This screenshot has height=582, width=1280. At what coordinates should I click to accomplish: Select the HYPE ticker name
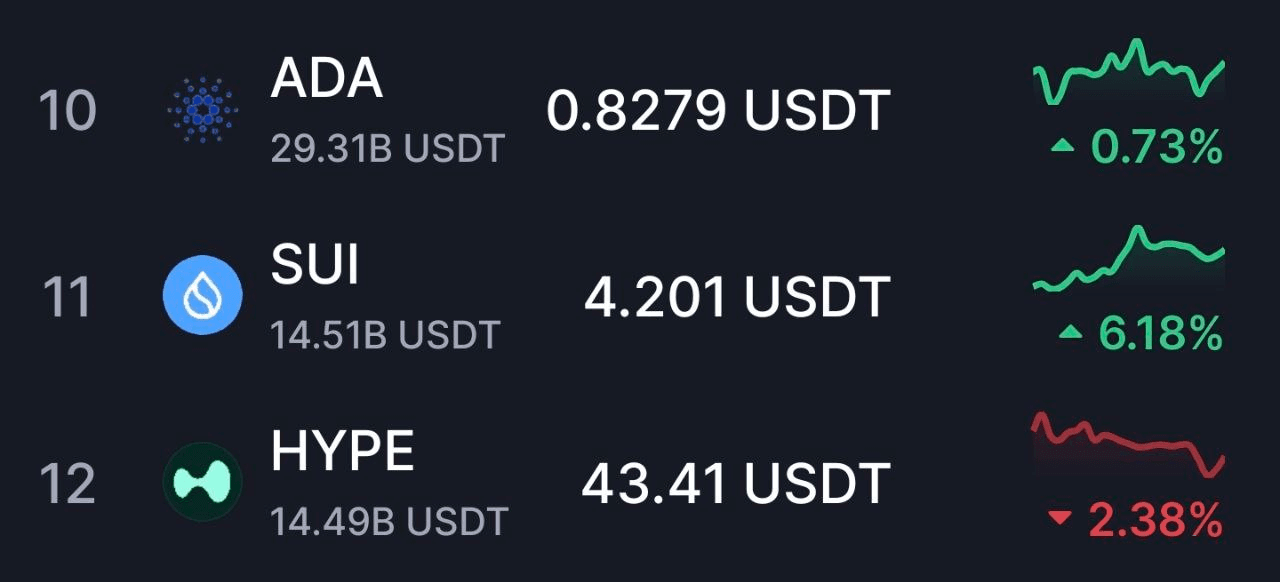click(x=343, y=452)
